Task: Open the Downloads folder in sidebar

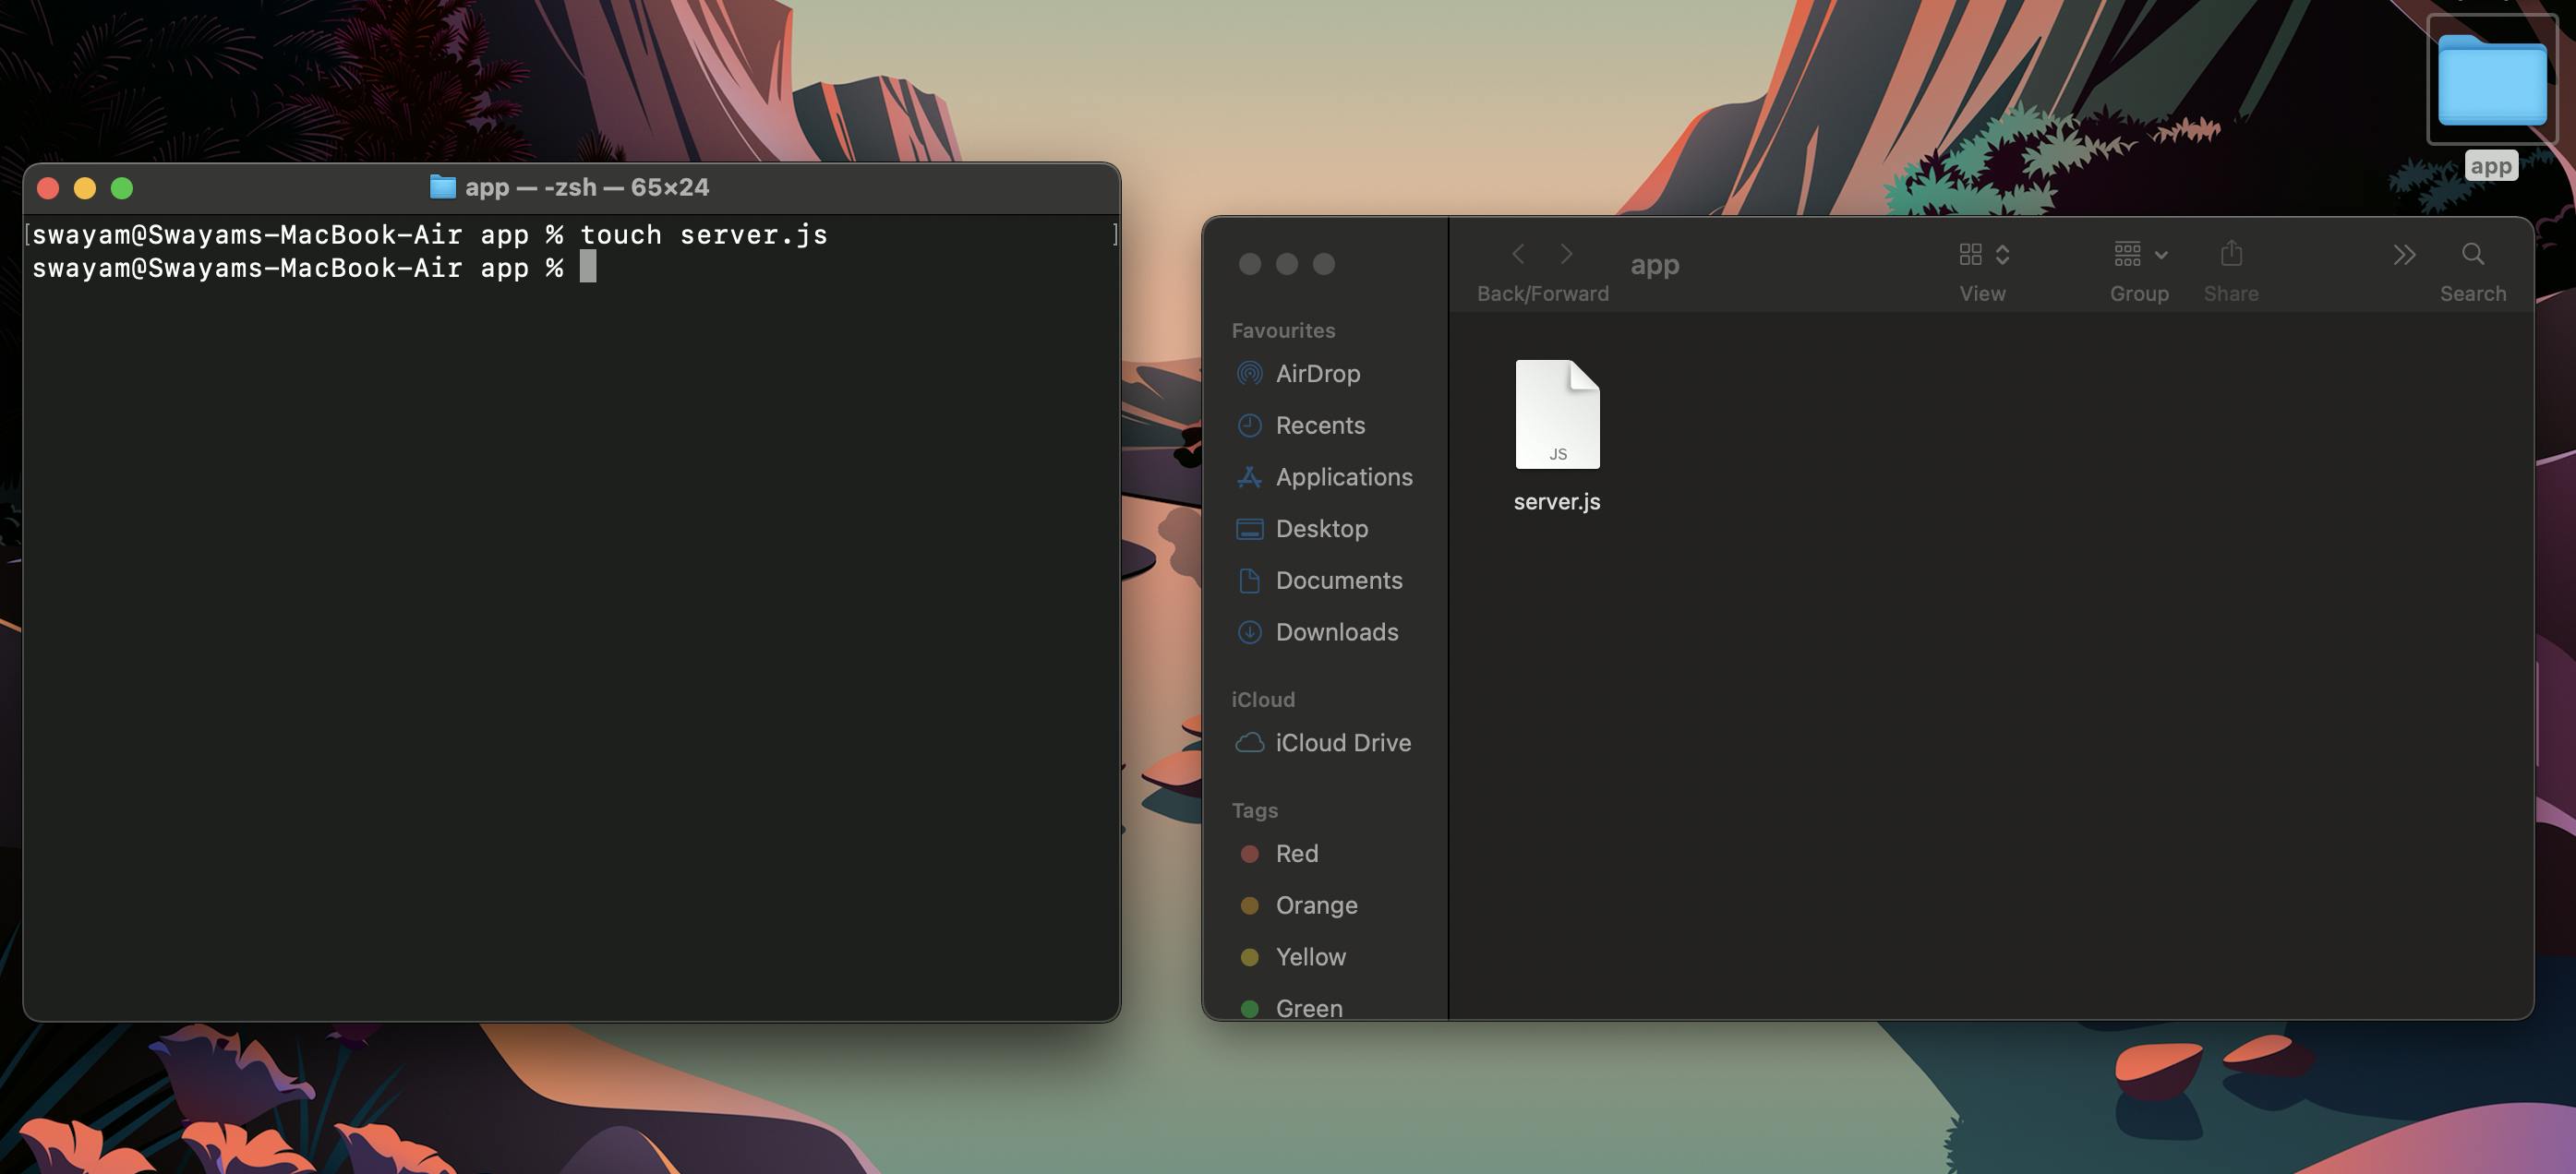Action: tap(1336, 630)
